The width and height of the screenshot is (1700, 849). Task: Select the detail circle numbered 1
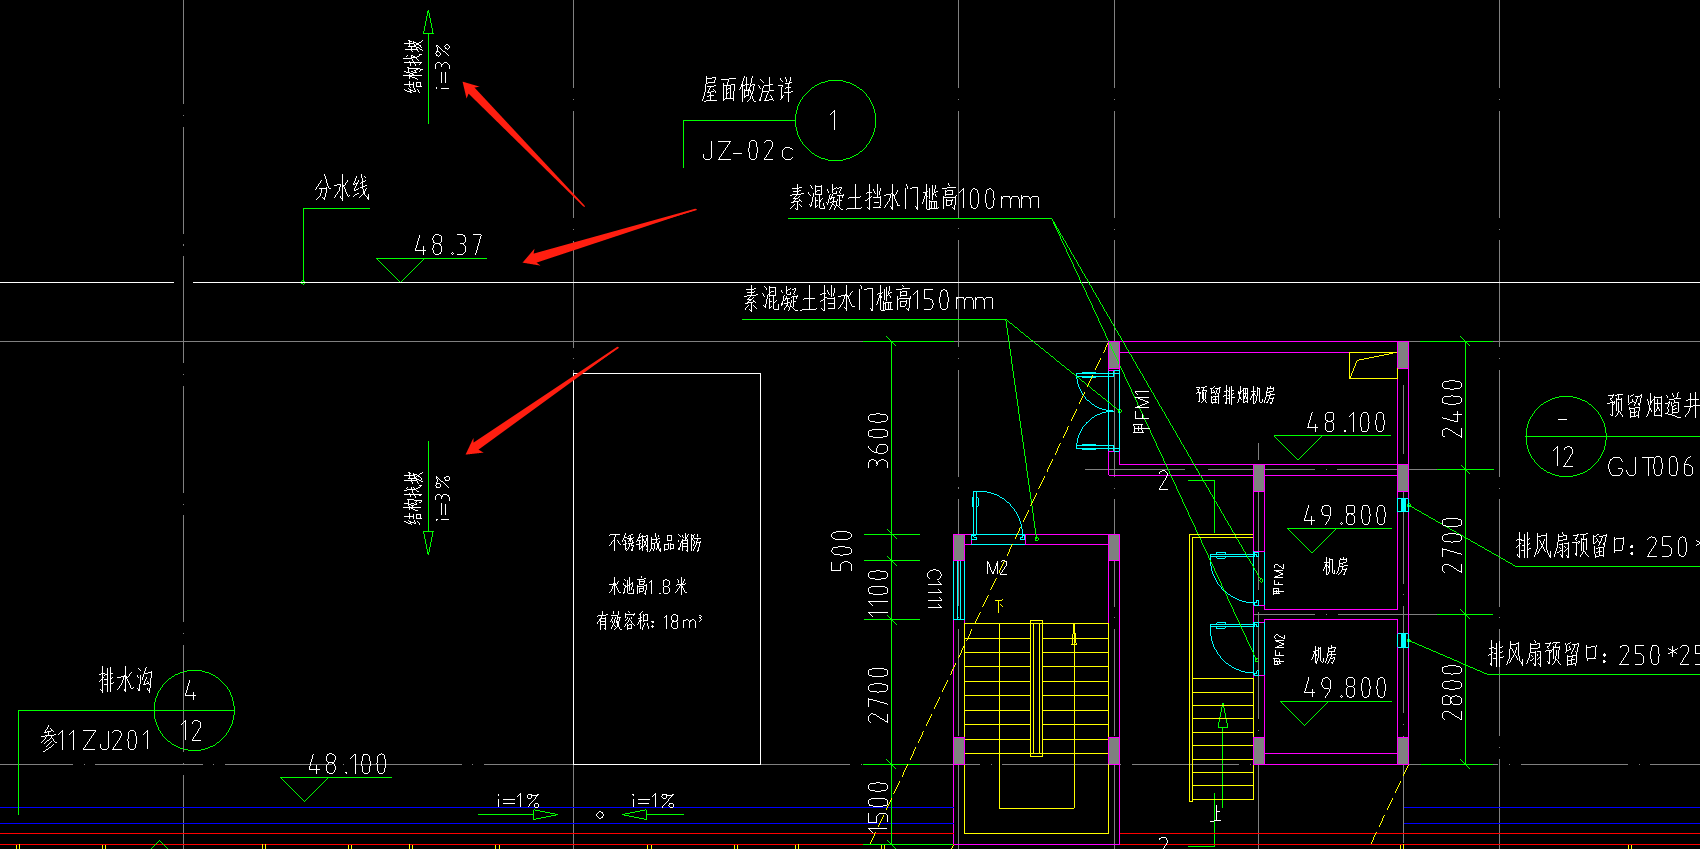(x=835, y=121)
